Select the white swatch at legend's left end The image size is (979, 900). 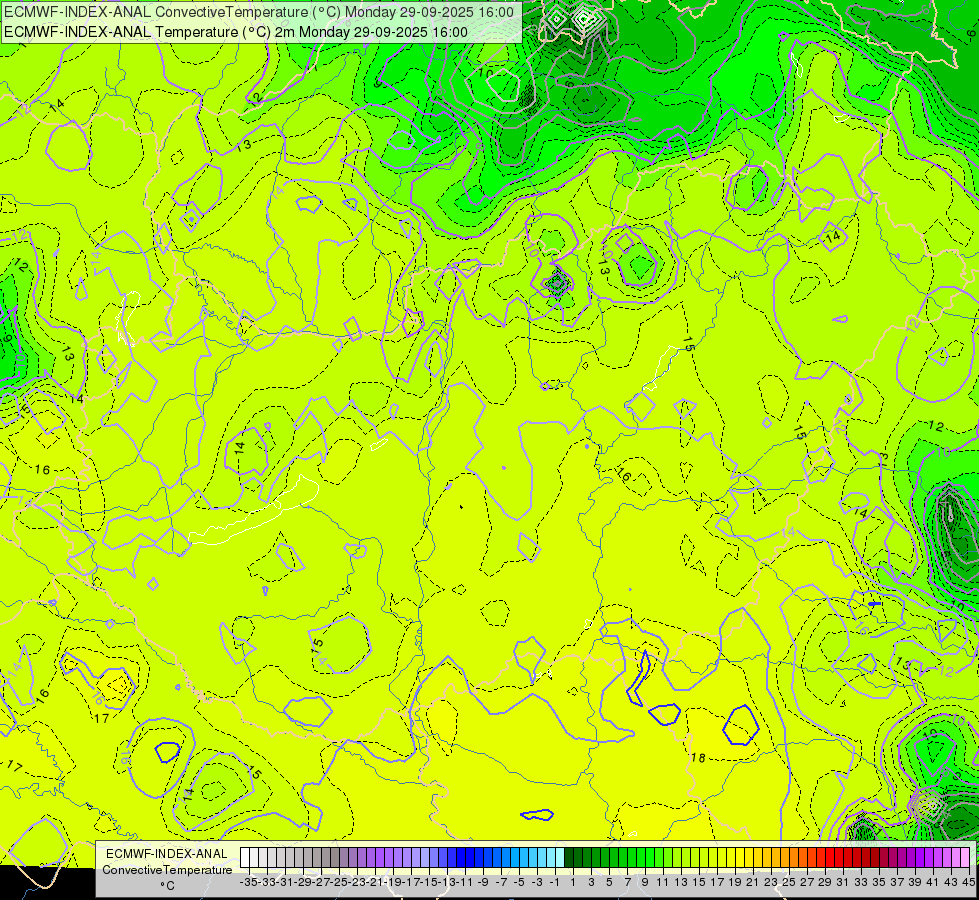click(x=245, y=858)
